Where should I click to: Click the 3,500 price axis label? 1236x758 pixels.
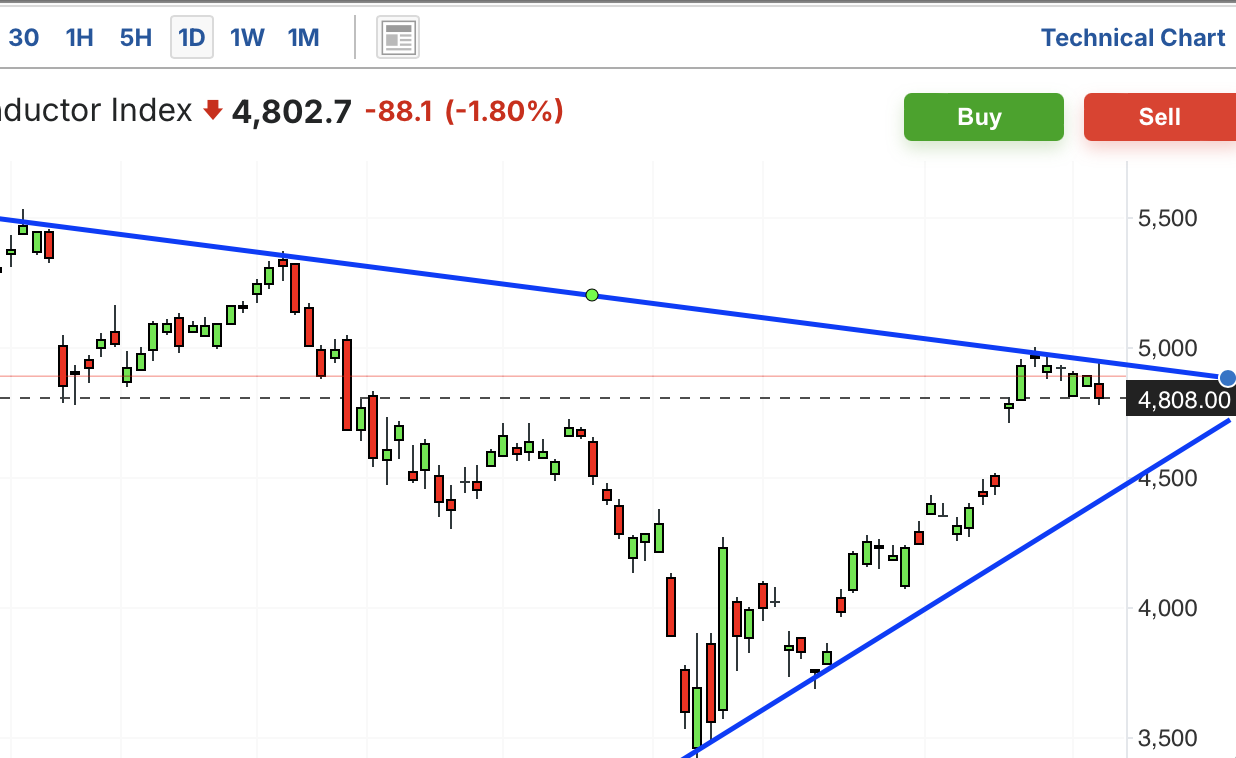[x=1168, y=738]
